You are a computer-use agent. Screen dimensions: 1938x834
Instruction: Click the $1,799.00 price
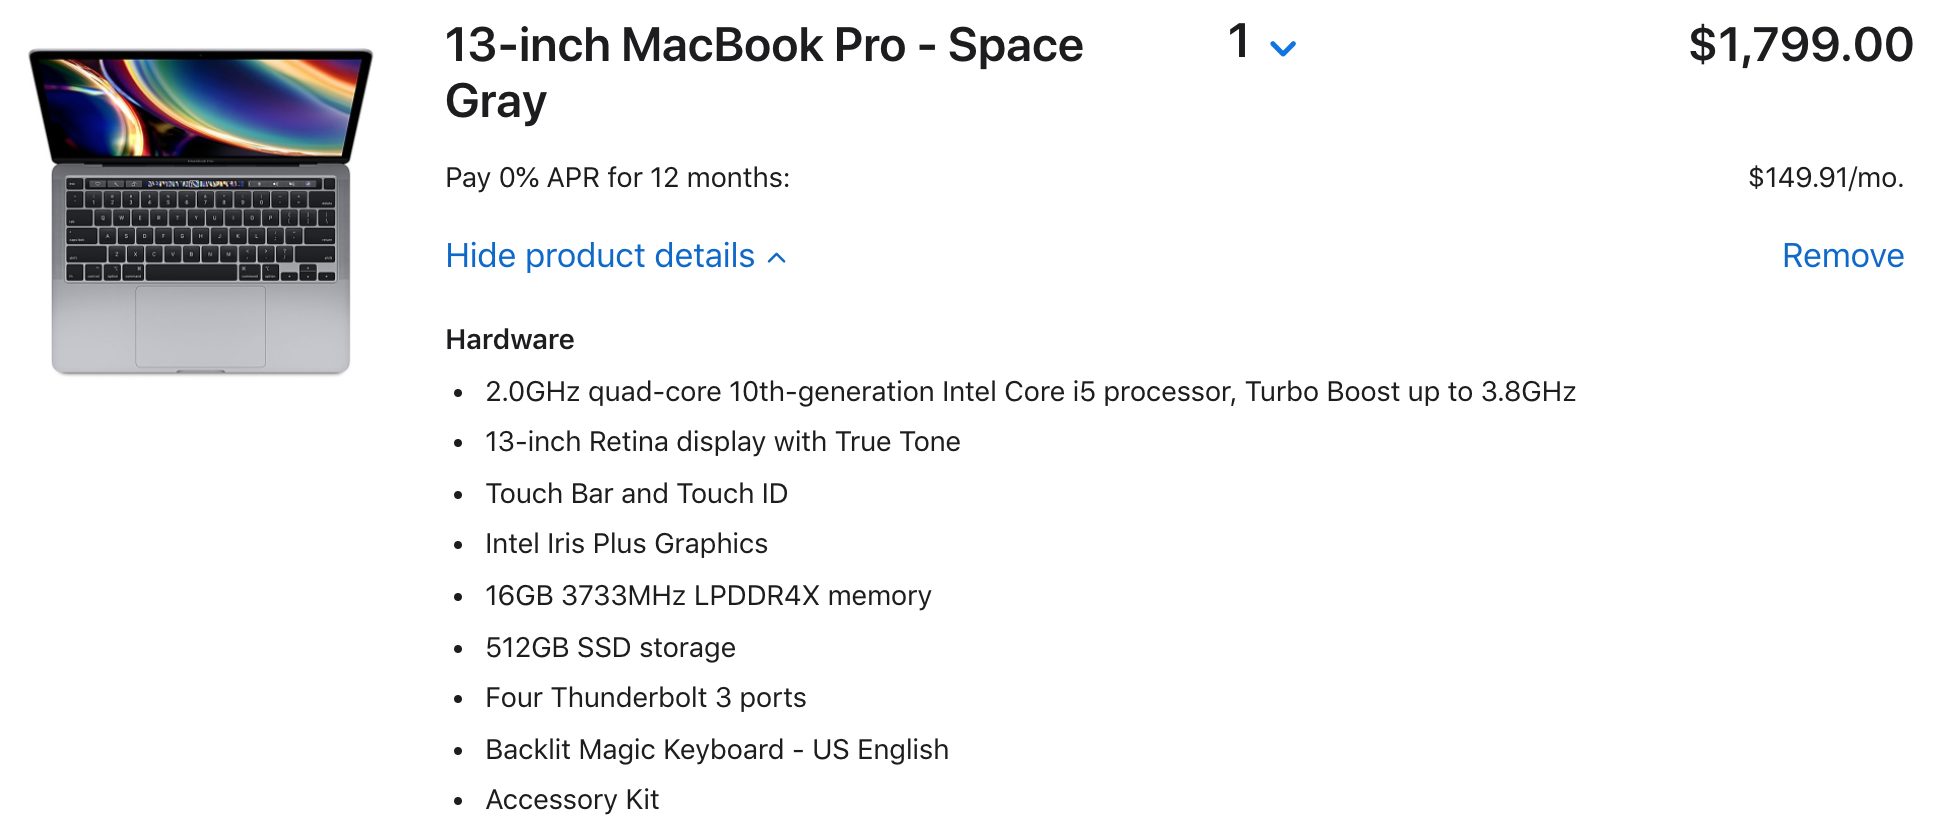coord(1800,46)
